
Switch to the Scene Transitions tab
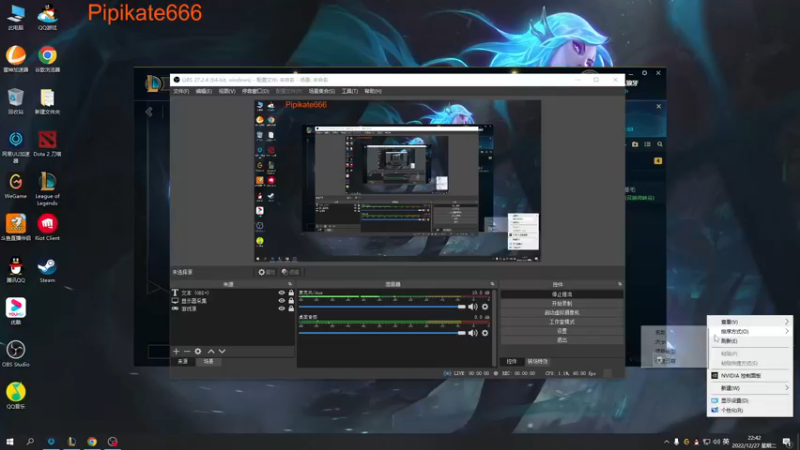[537, 361]
